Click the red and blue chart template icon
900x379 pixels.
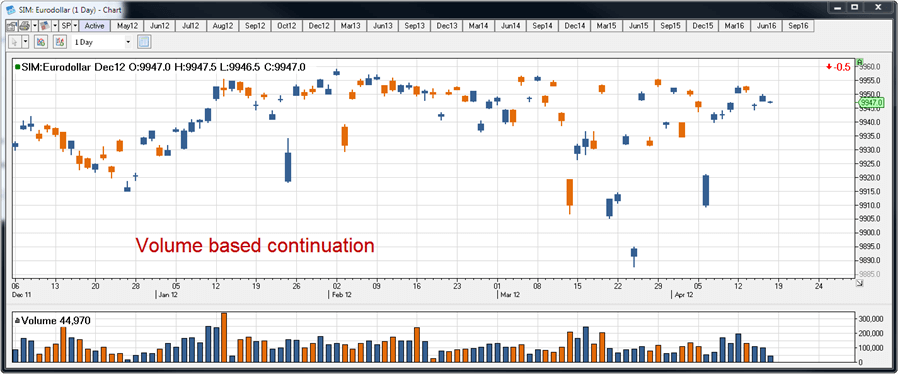[45, 26]
